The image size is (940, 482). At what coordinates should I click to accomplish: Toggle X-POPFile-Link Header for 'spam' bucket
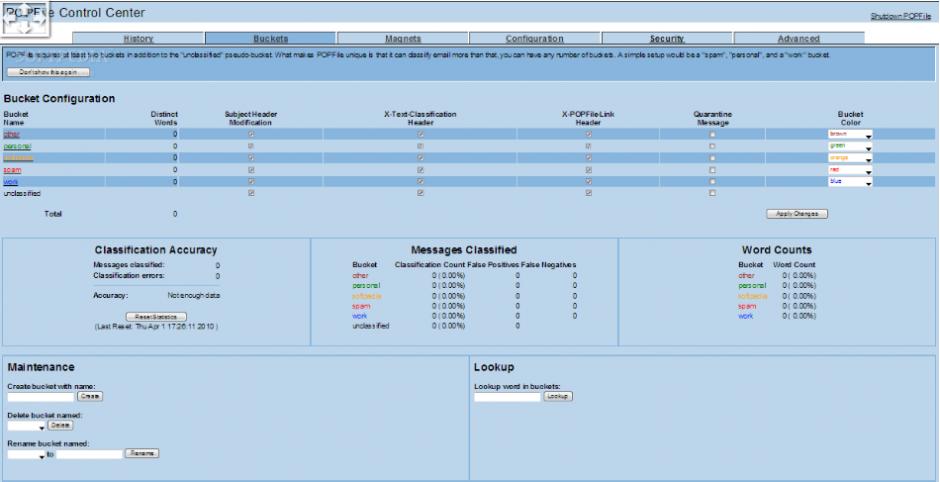588,170
